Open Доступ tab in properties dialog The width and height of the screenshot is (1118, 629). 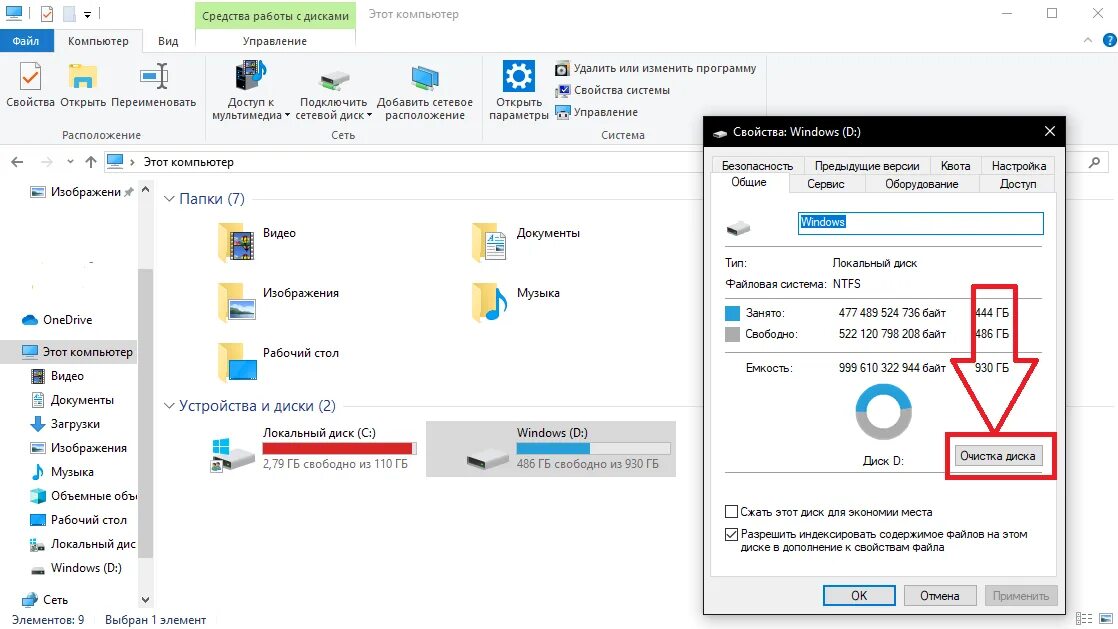pos(1017,184)
